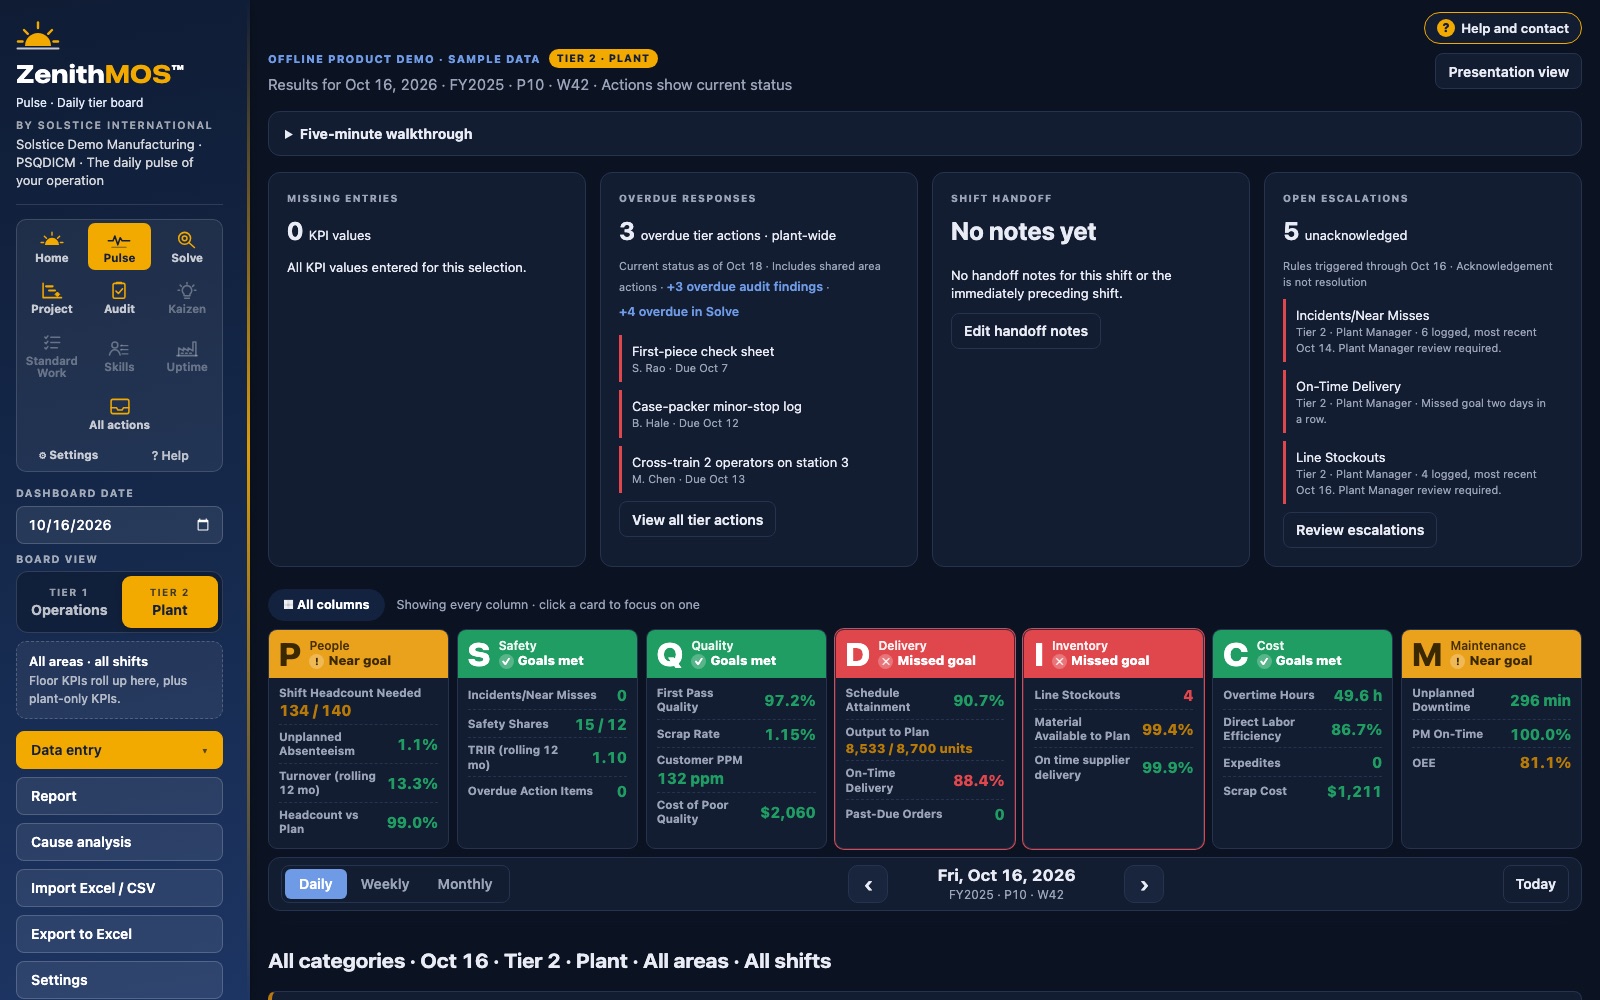1600x1000 pixels.
Task: Open Help and contact
Action: (1503, 28)
